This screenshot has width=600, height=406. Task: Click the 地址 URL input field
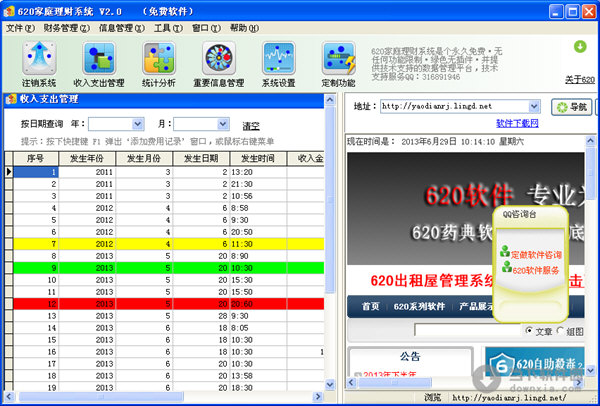[x=455, y=106]
